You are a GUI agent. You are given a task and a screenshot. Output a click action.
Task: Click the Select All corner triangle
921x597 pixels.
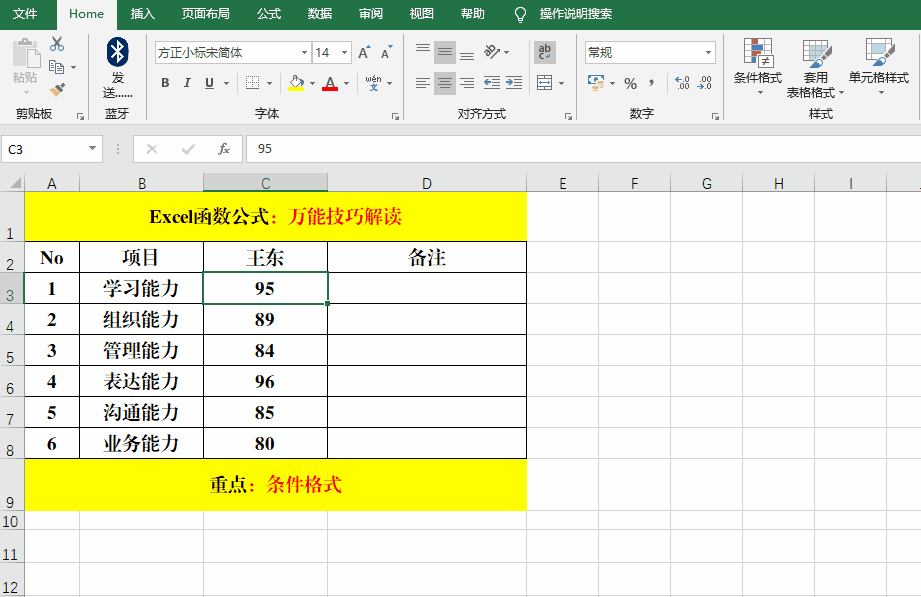(x=15, y=183)
